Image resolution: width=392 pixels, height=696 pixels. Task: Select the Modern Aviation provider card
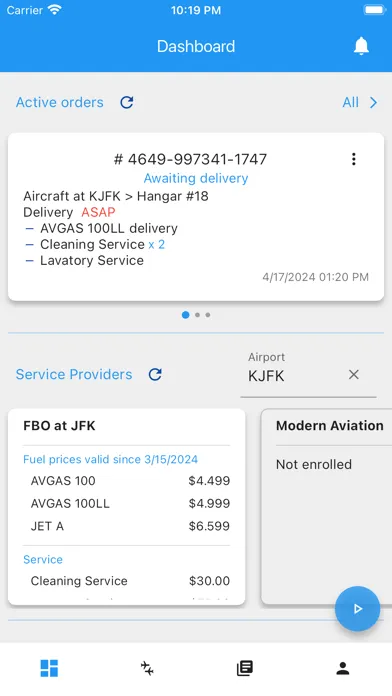click(x=327, y=506)
